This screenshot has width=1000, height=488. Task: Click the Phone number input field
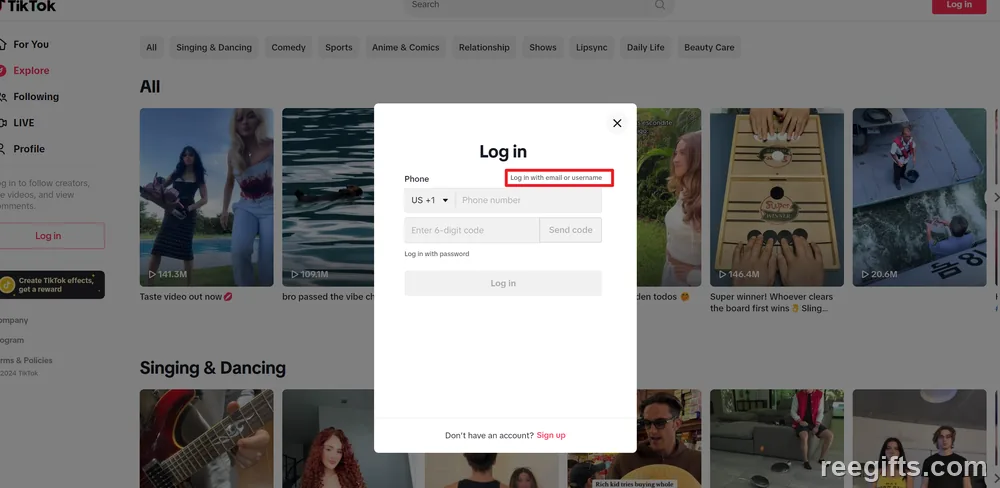pyautogui.click(x=528, y=200)
